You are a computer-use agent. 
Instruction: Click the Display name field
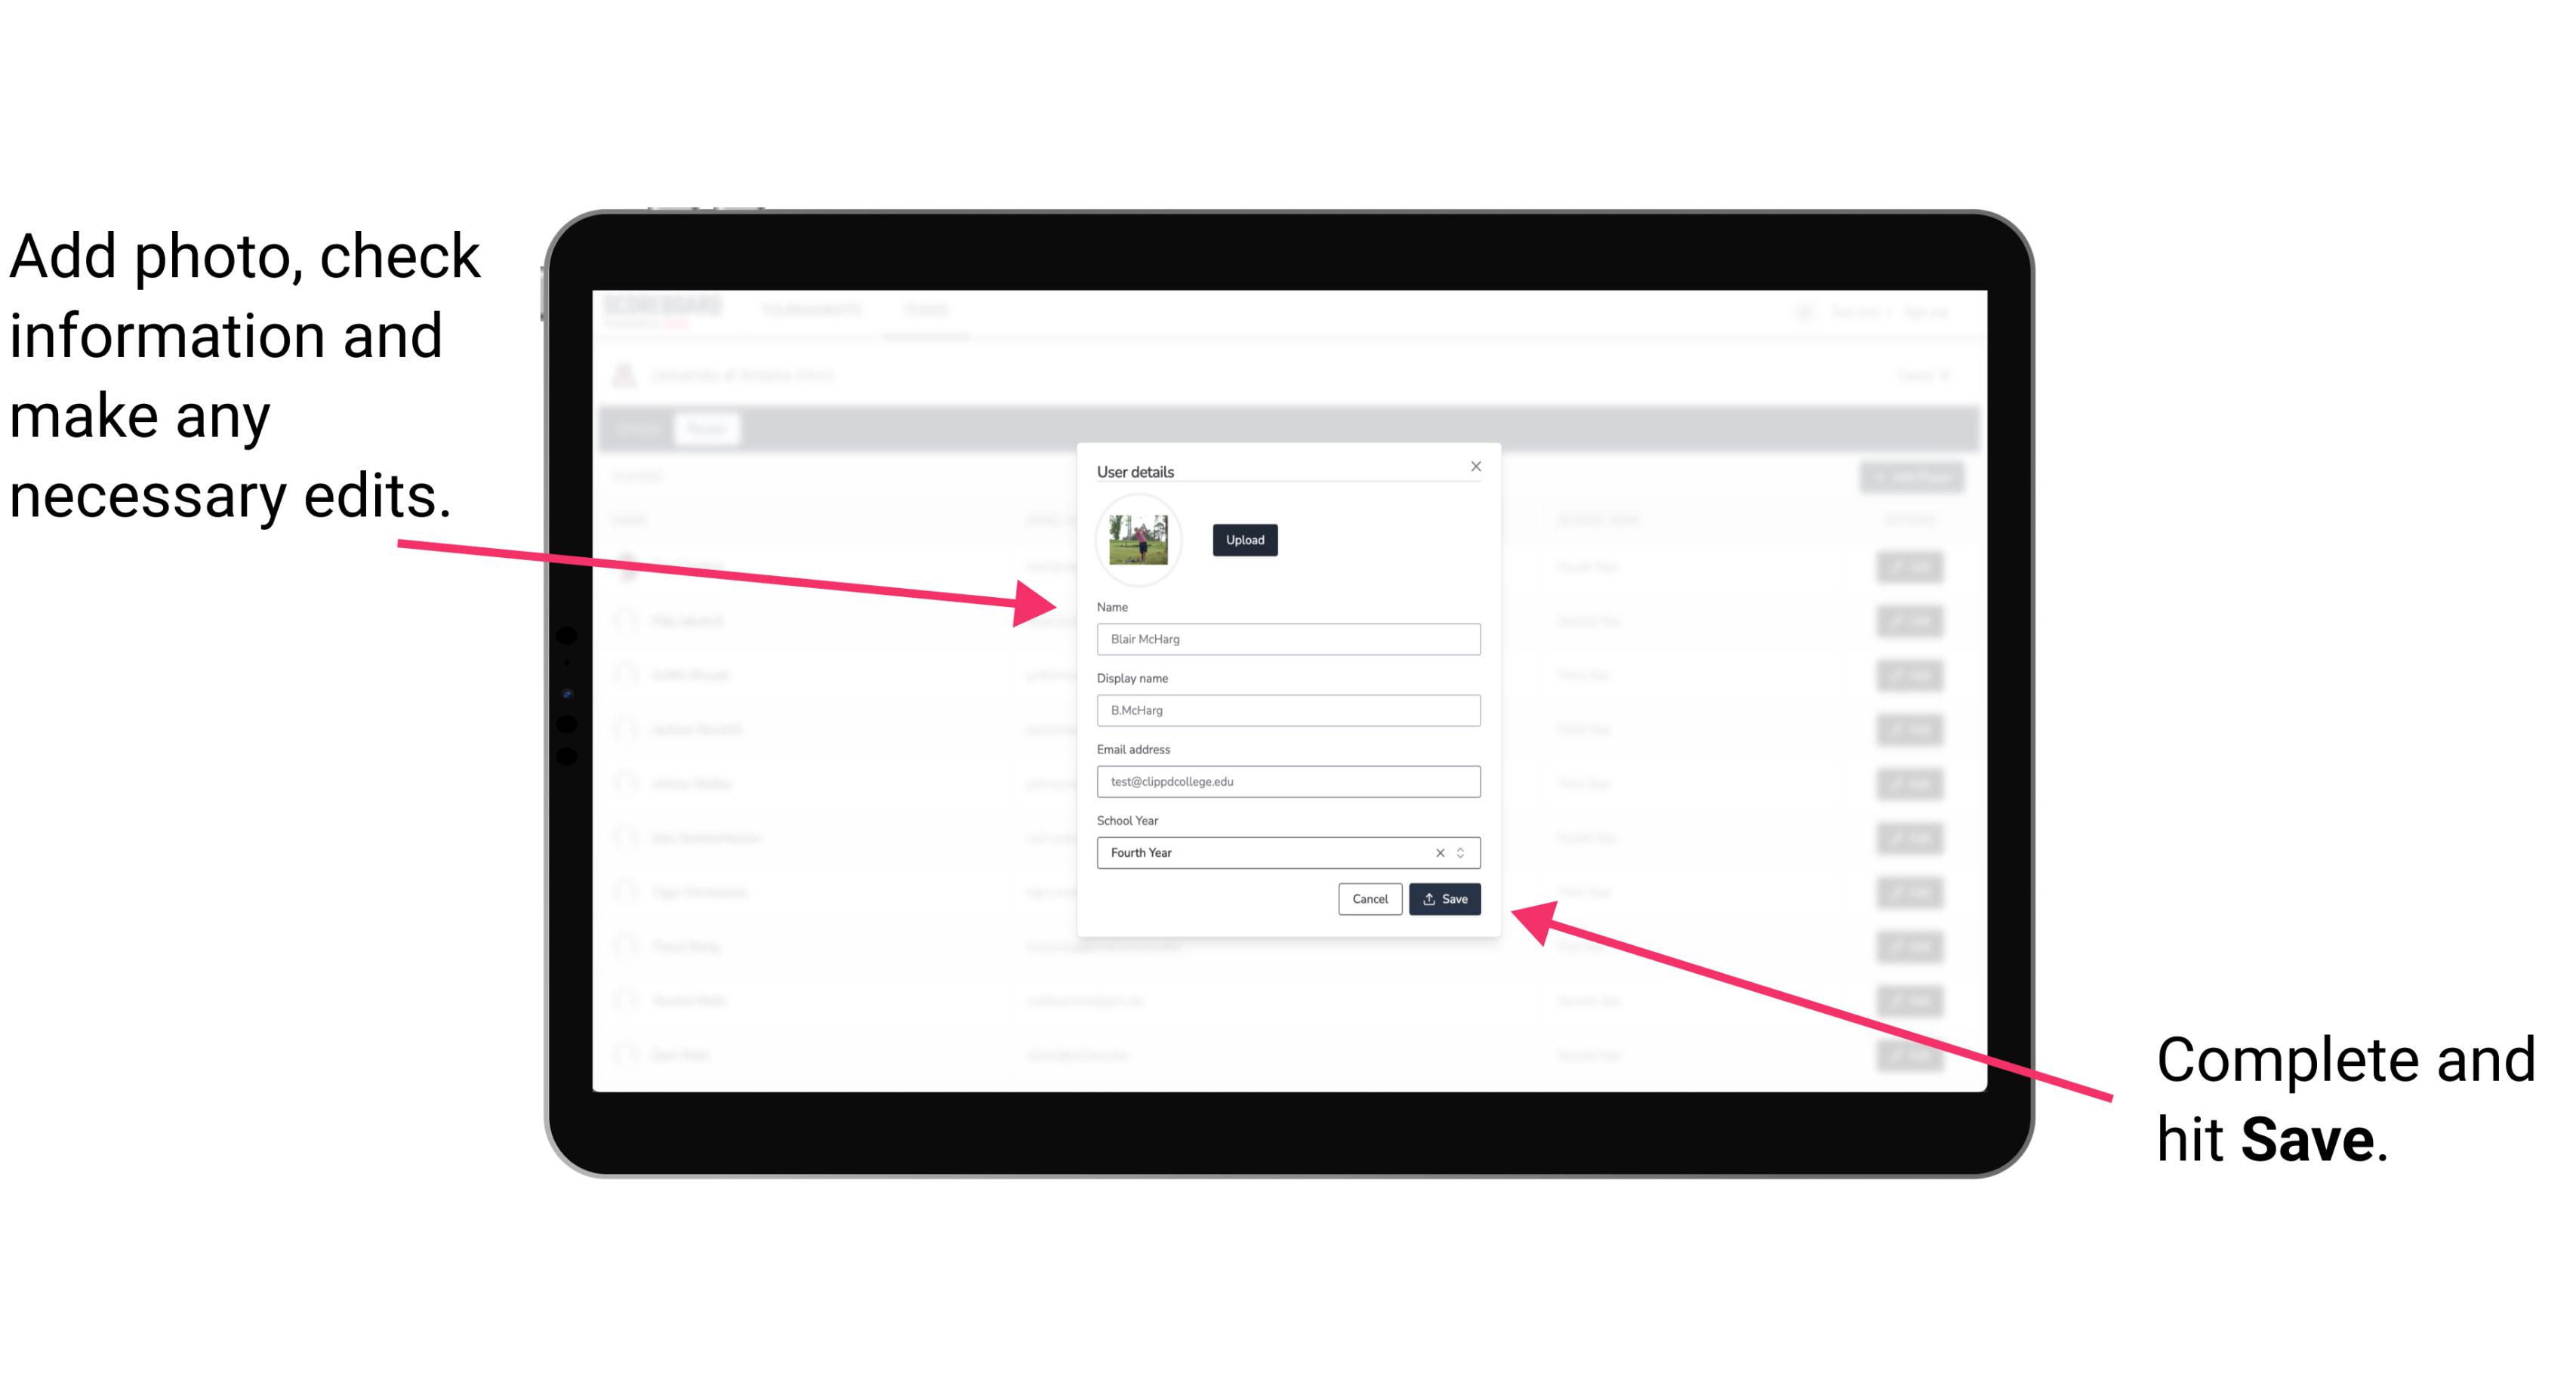[x=1289, y=710]
